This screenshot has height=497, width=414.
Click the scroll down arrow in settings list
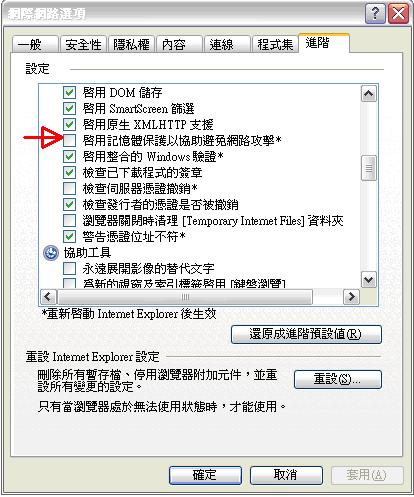[x=369, y=280]
